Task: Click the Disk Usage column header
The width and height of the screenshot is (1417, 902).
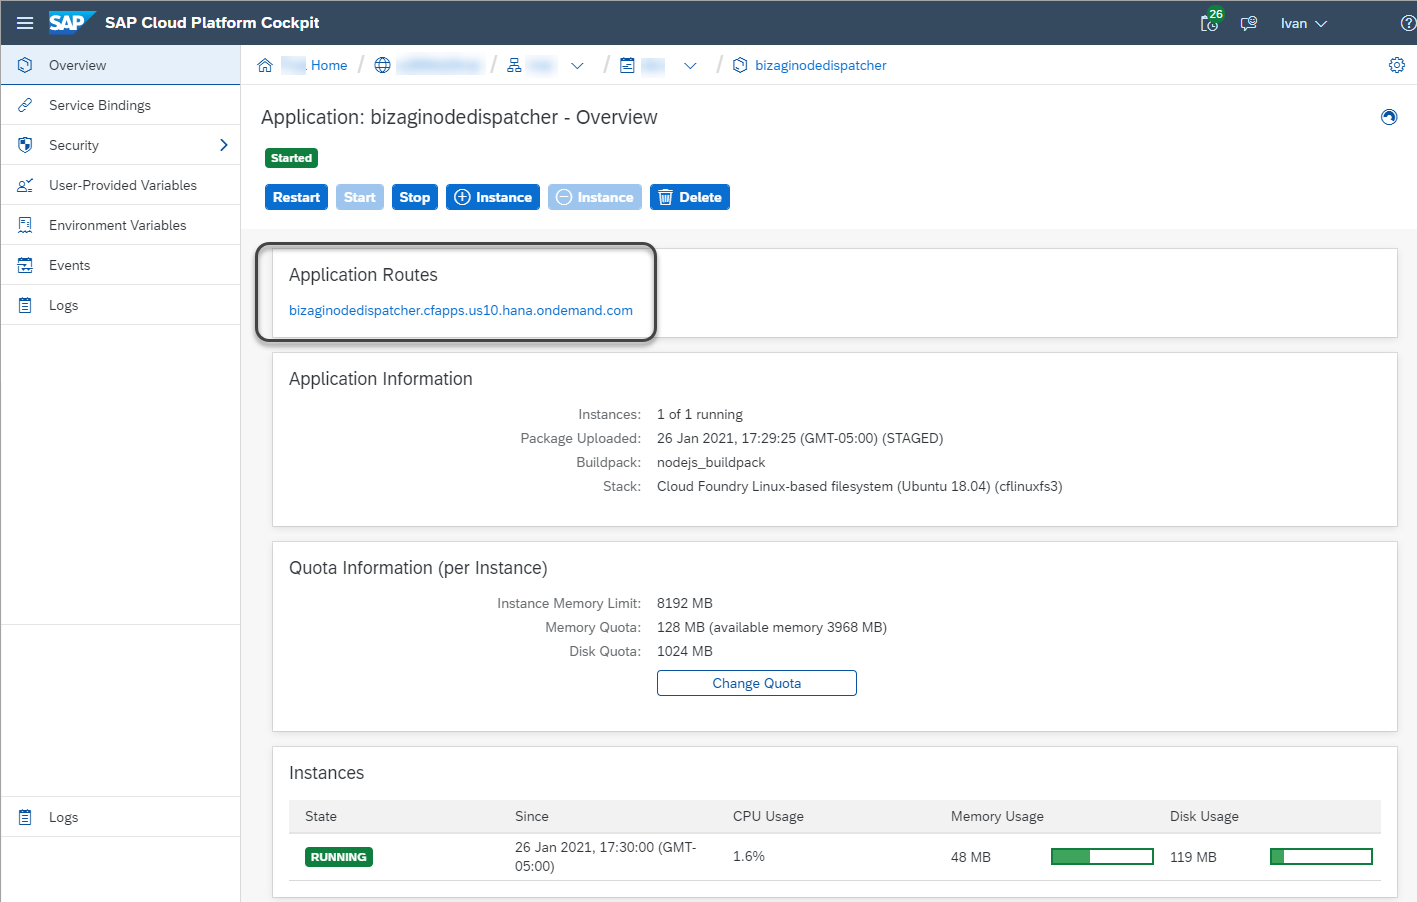Action: click(1204, 816)
